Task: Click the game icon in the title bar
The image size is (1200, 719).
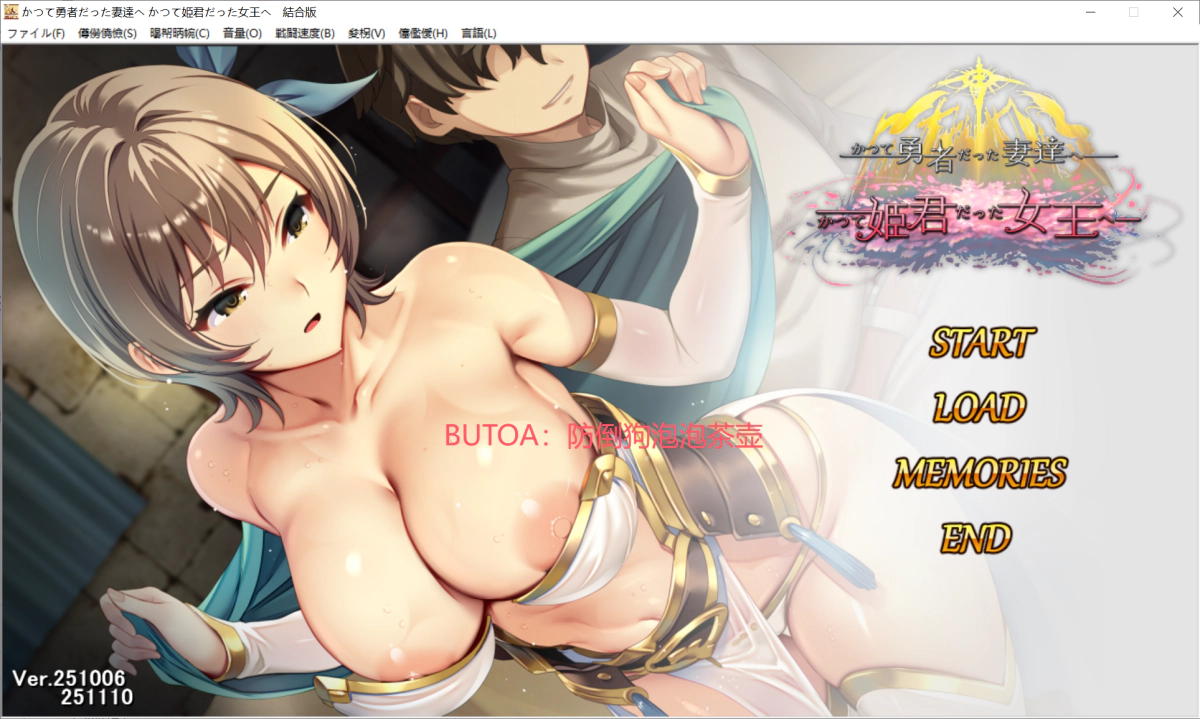Action: coord(12,12)
